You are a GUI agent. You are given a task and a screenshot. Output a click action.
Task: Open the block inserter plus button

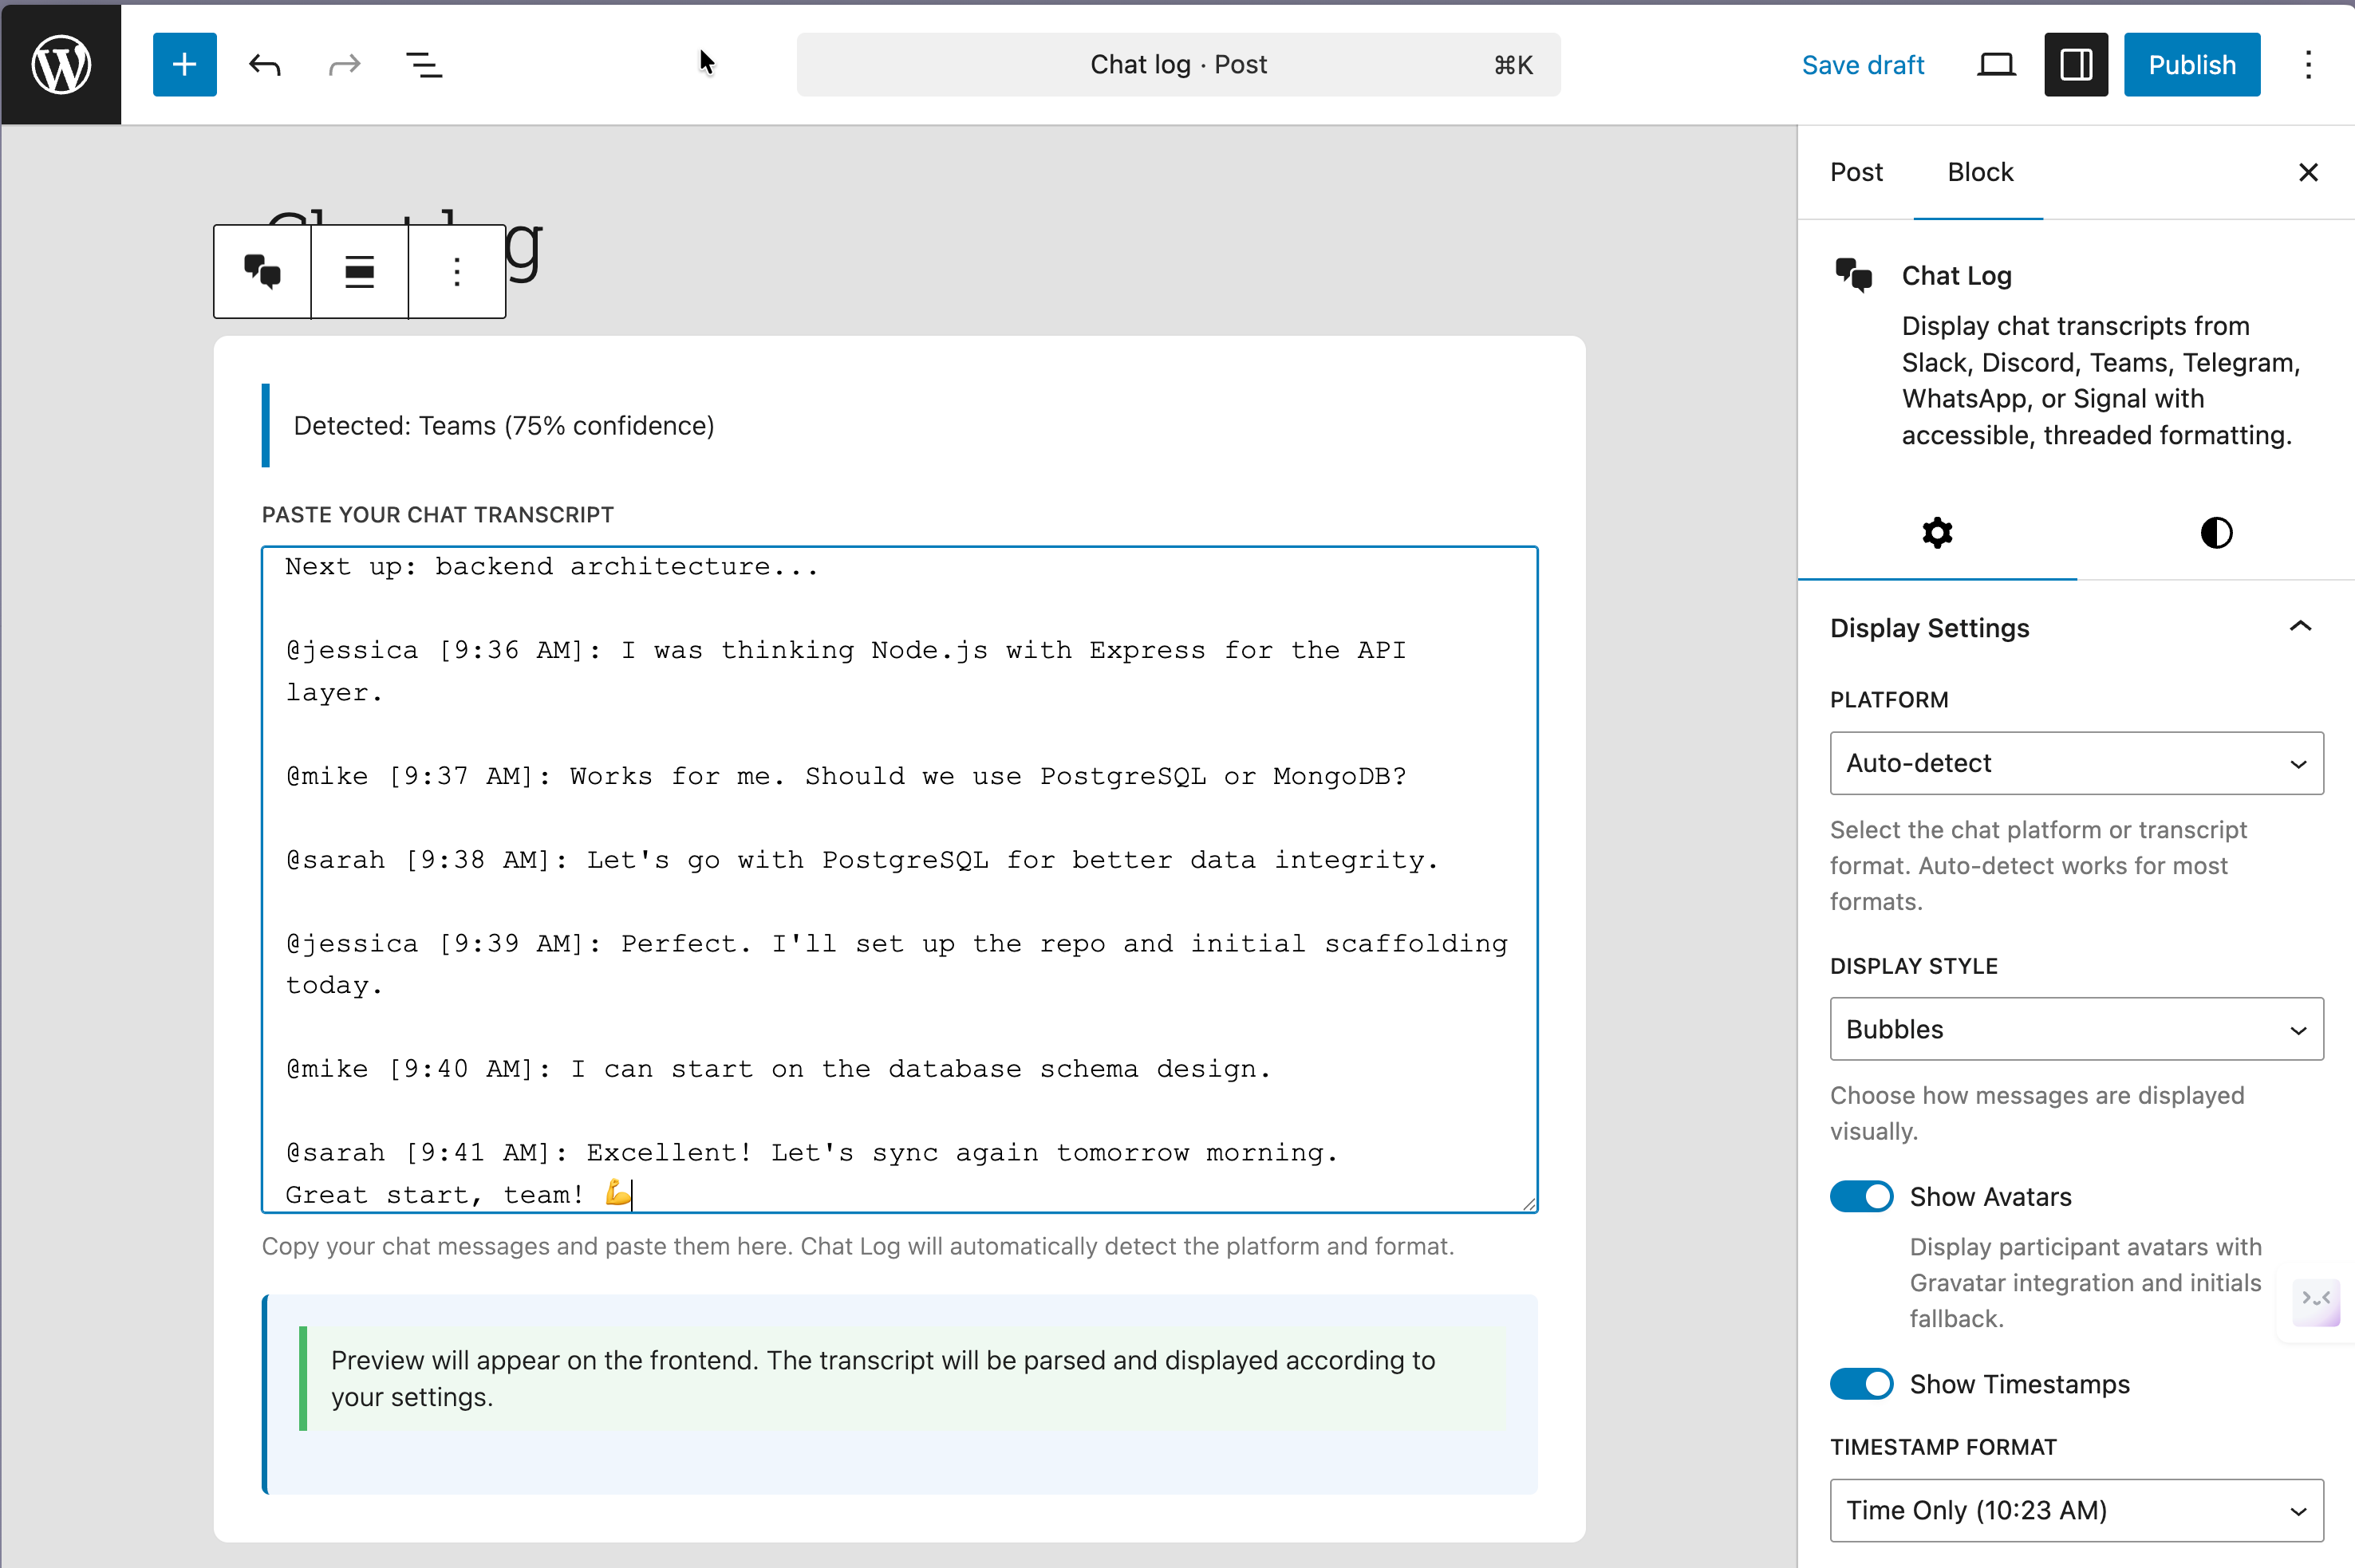point(184,65)
